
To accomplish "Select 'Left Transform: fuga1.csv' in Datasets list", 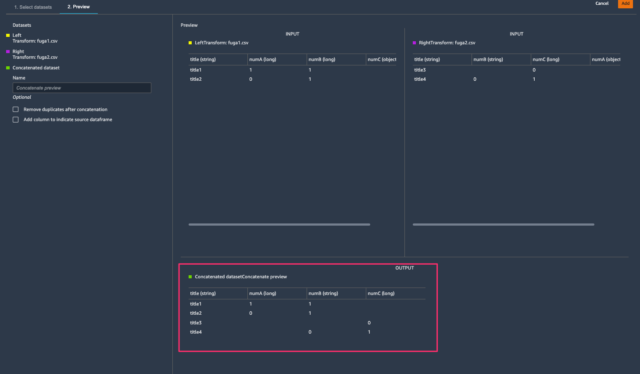I will tap(35, 38).
